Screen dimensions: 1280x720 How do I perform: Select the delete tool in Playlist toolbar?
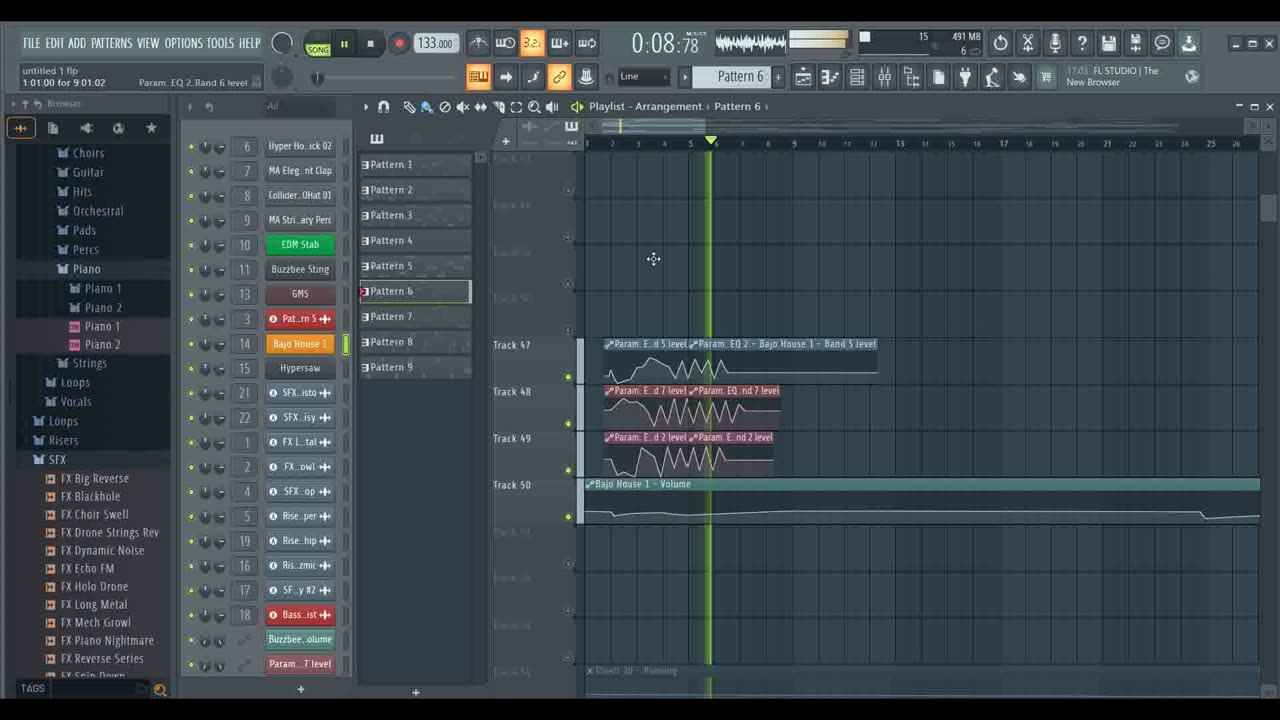coord(445,107)
